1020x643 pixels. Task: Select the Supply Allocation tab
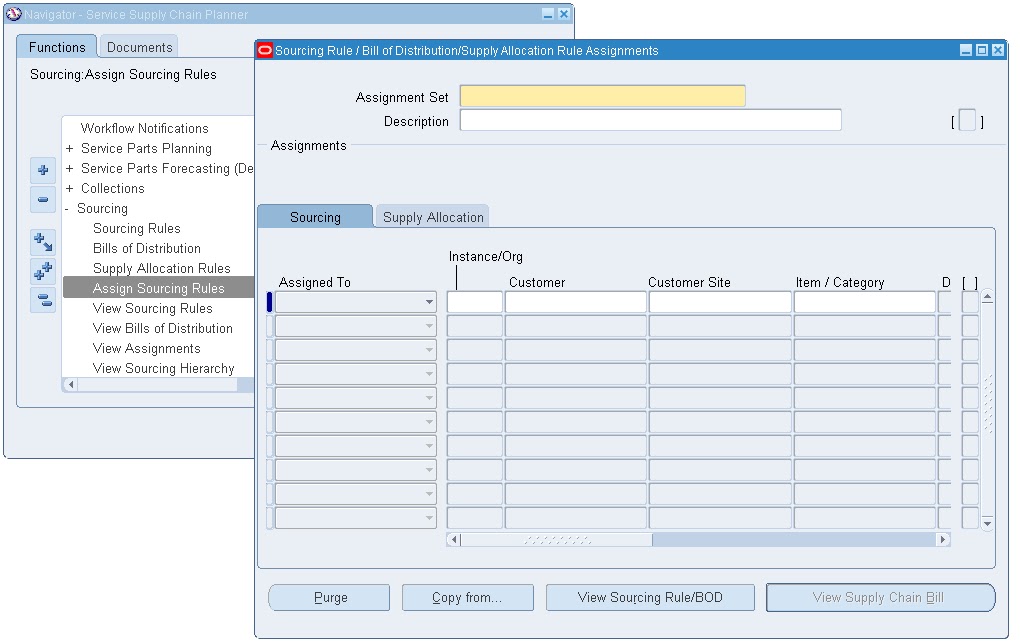tap(433, 217)
